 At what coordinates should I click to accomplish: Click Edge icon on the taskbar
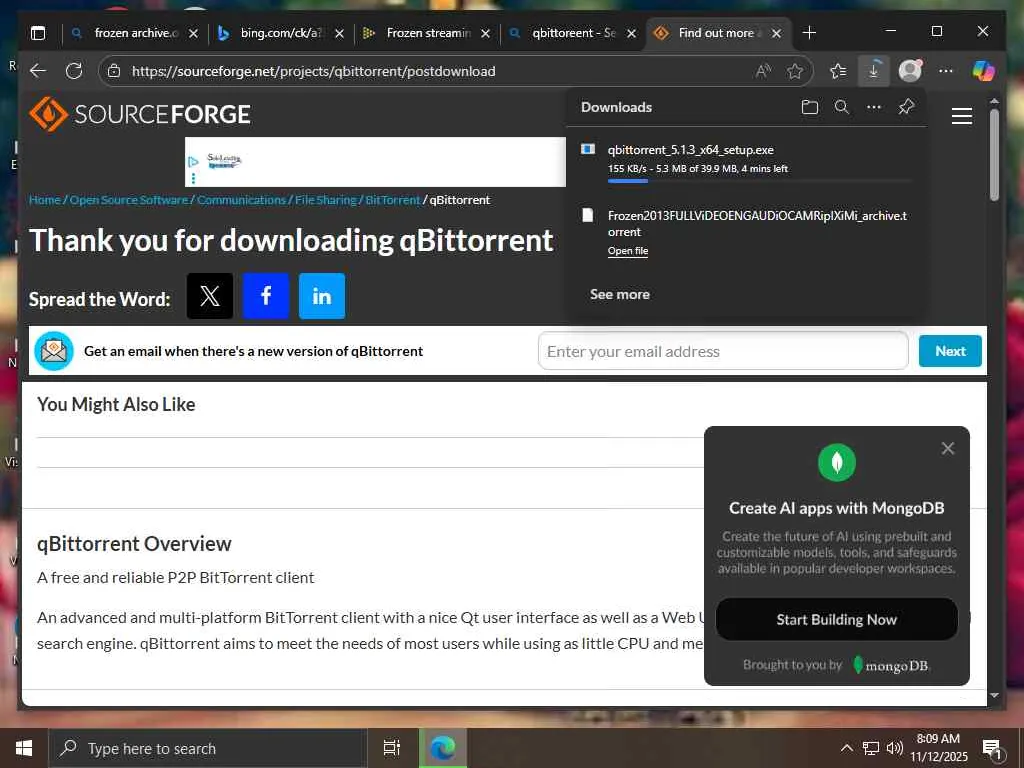pyautogui.click(x=442, y=748)
